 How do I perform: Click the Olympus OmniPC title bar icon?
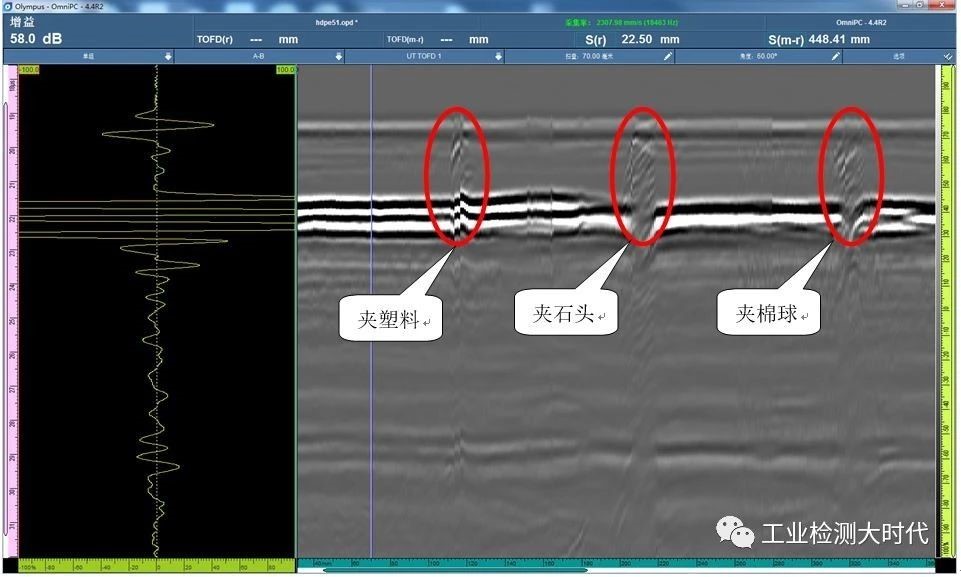7,6
